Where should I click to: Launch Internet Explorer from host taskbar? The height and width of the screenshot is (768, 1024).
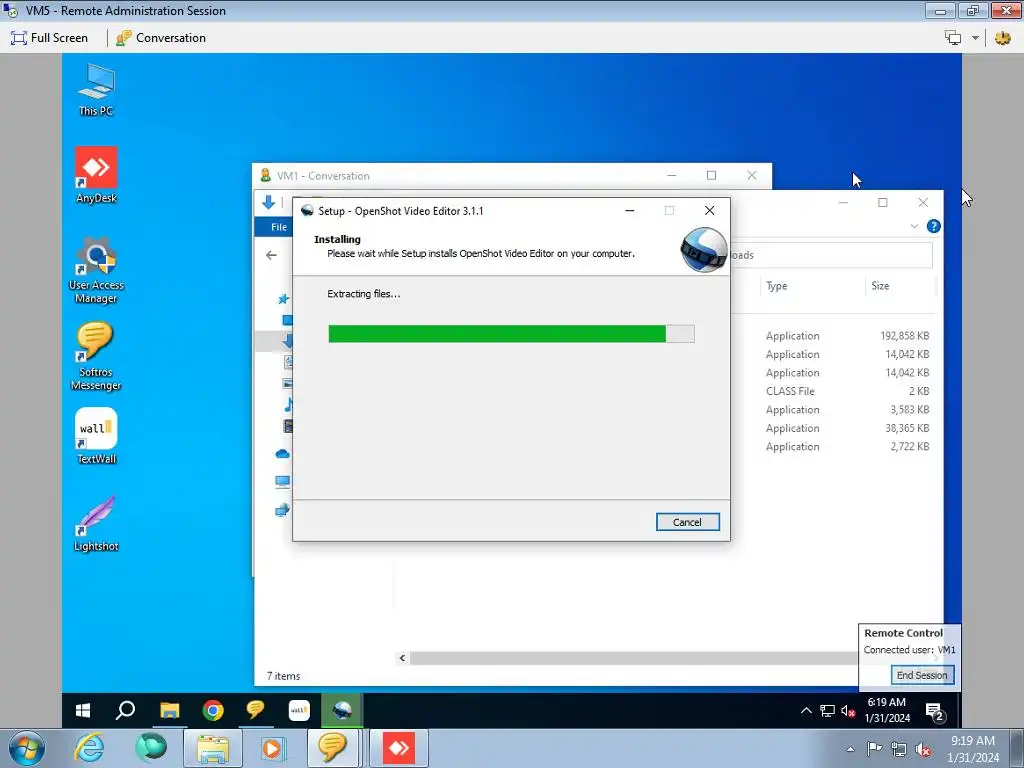89,748
